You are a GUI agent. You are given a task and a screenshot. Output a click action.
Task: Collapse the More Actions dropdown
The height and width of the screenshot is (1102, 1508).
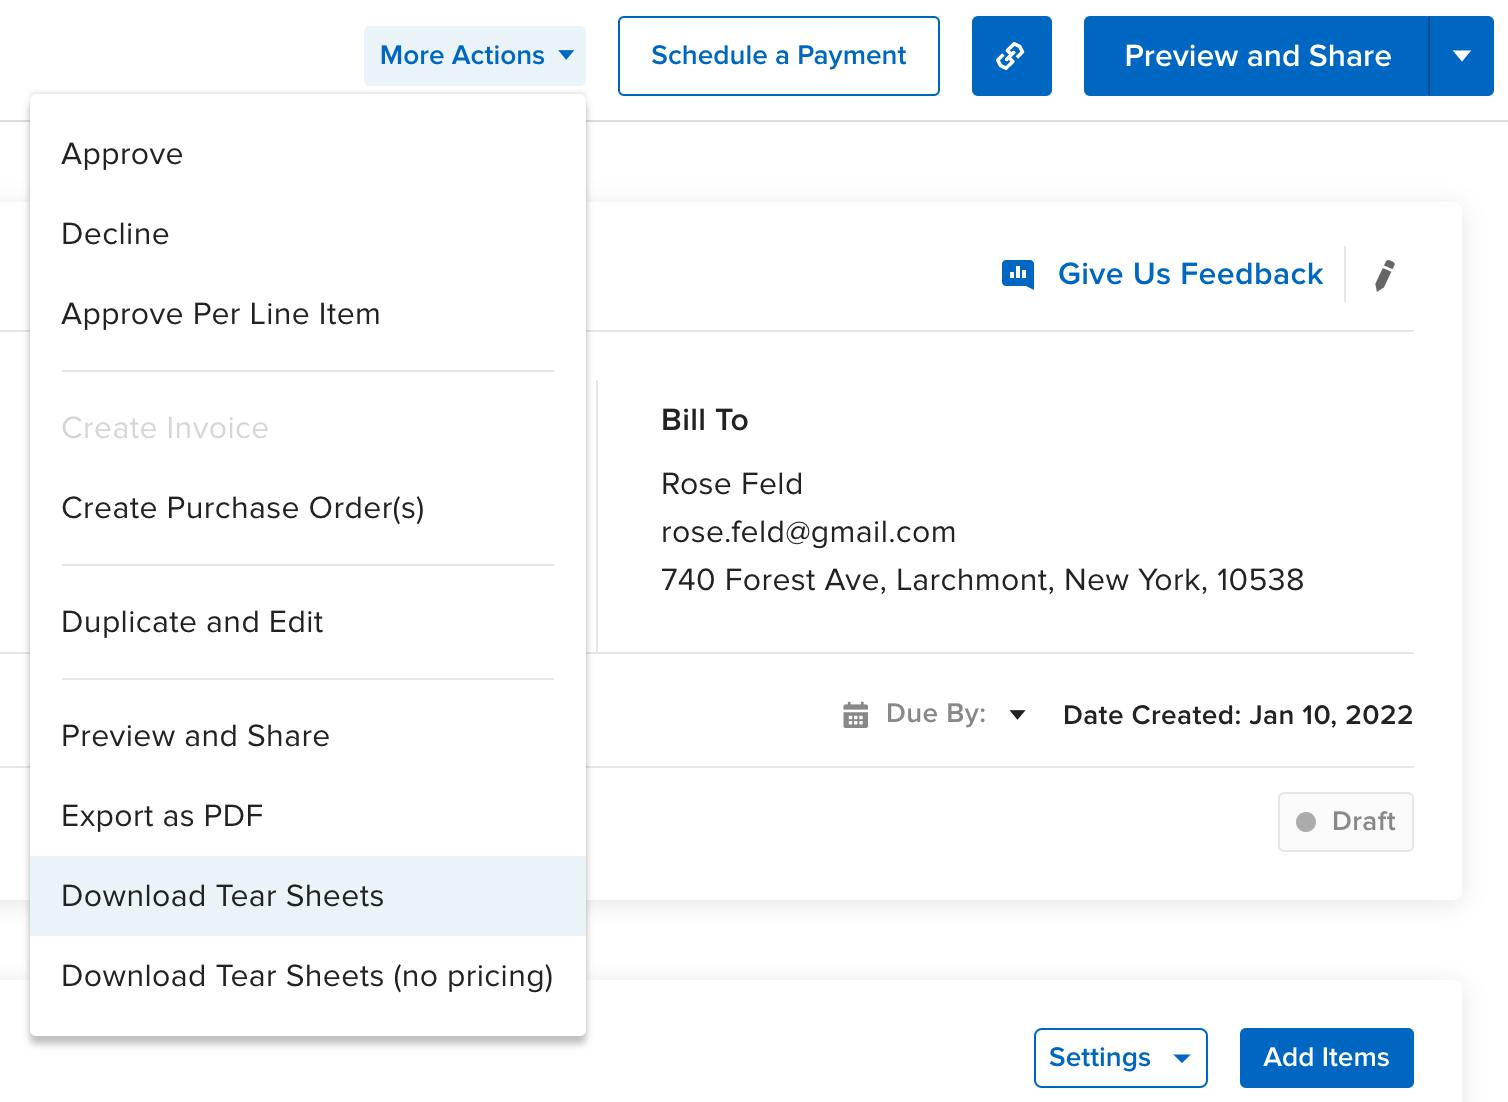click(475, 56)
